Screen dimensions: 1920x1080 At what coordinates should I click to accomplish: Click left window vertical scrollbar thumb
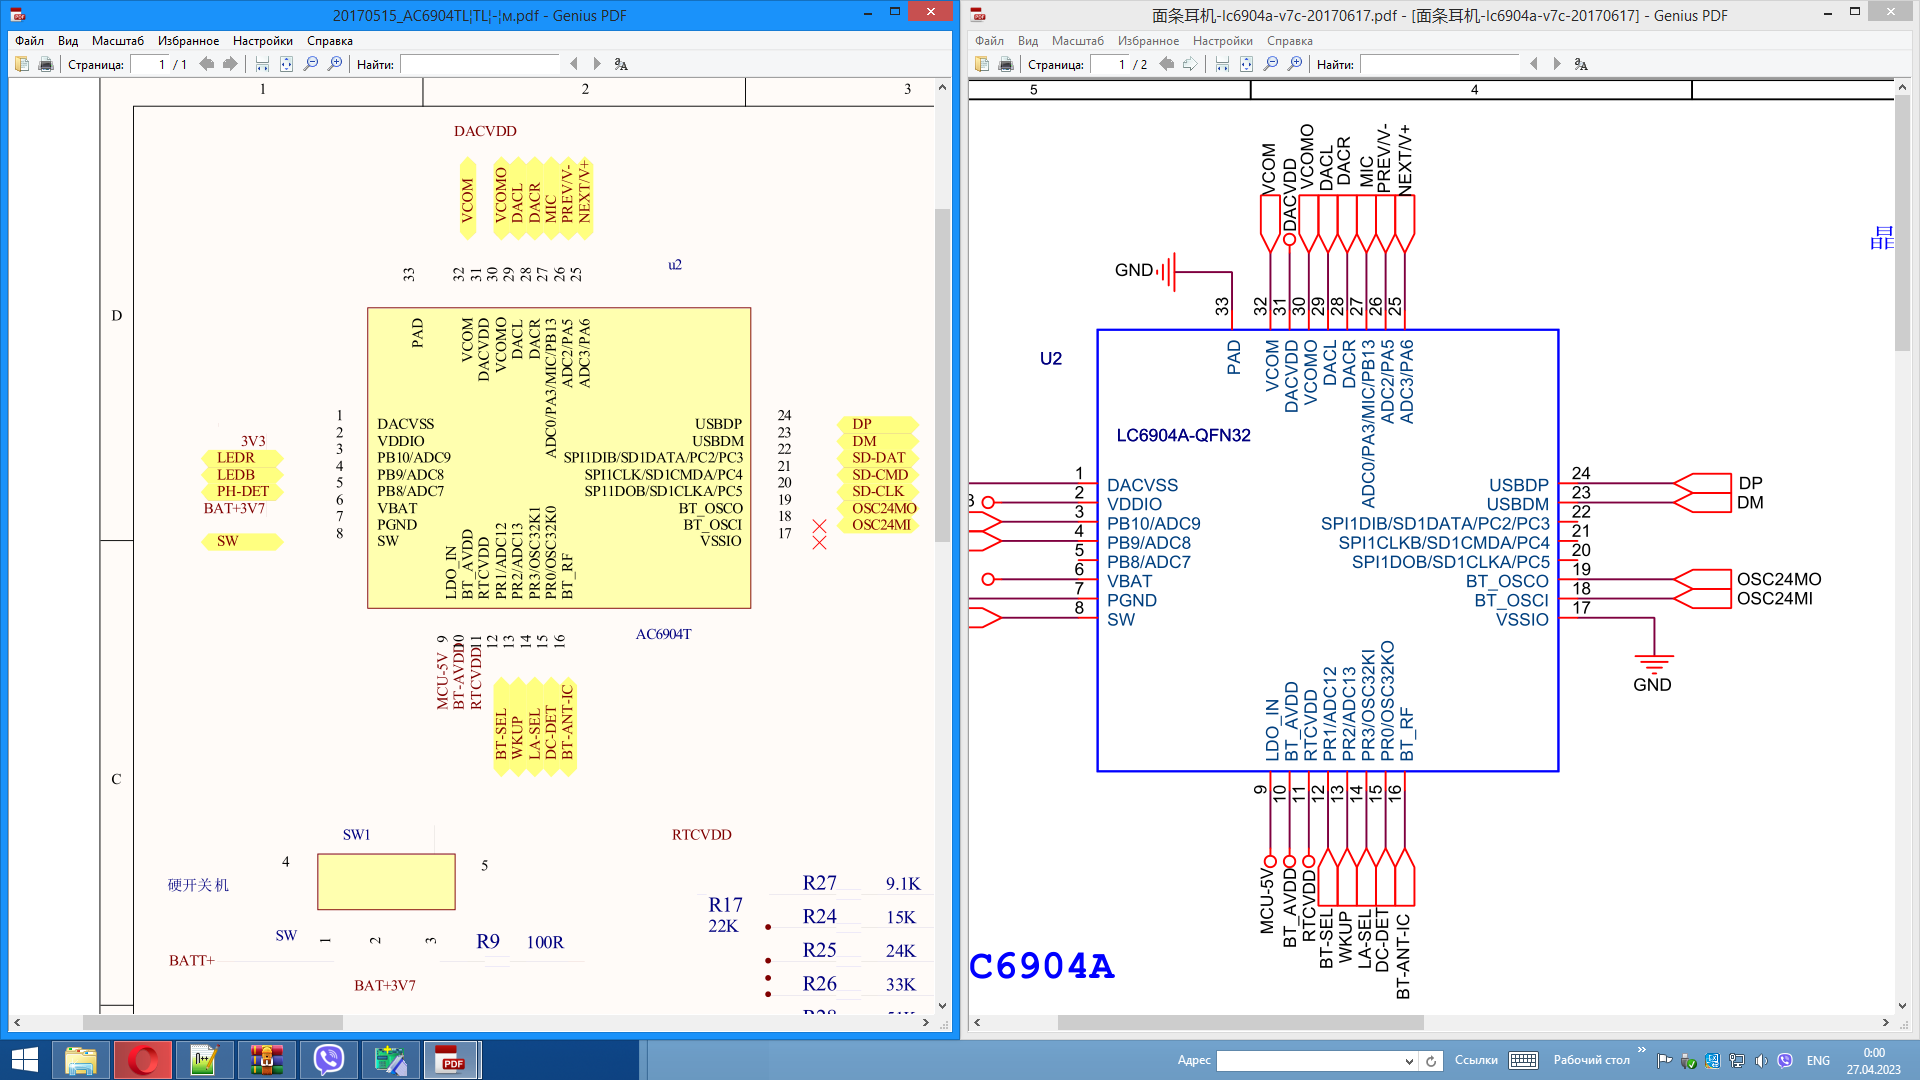click(x=942, y=375)
